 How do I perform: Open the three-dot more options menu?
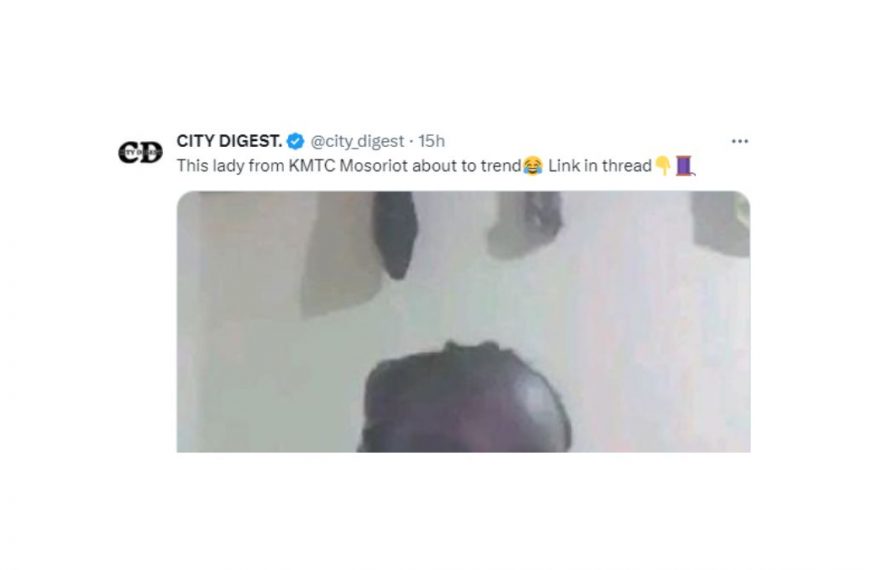click(740, 142)
